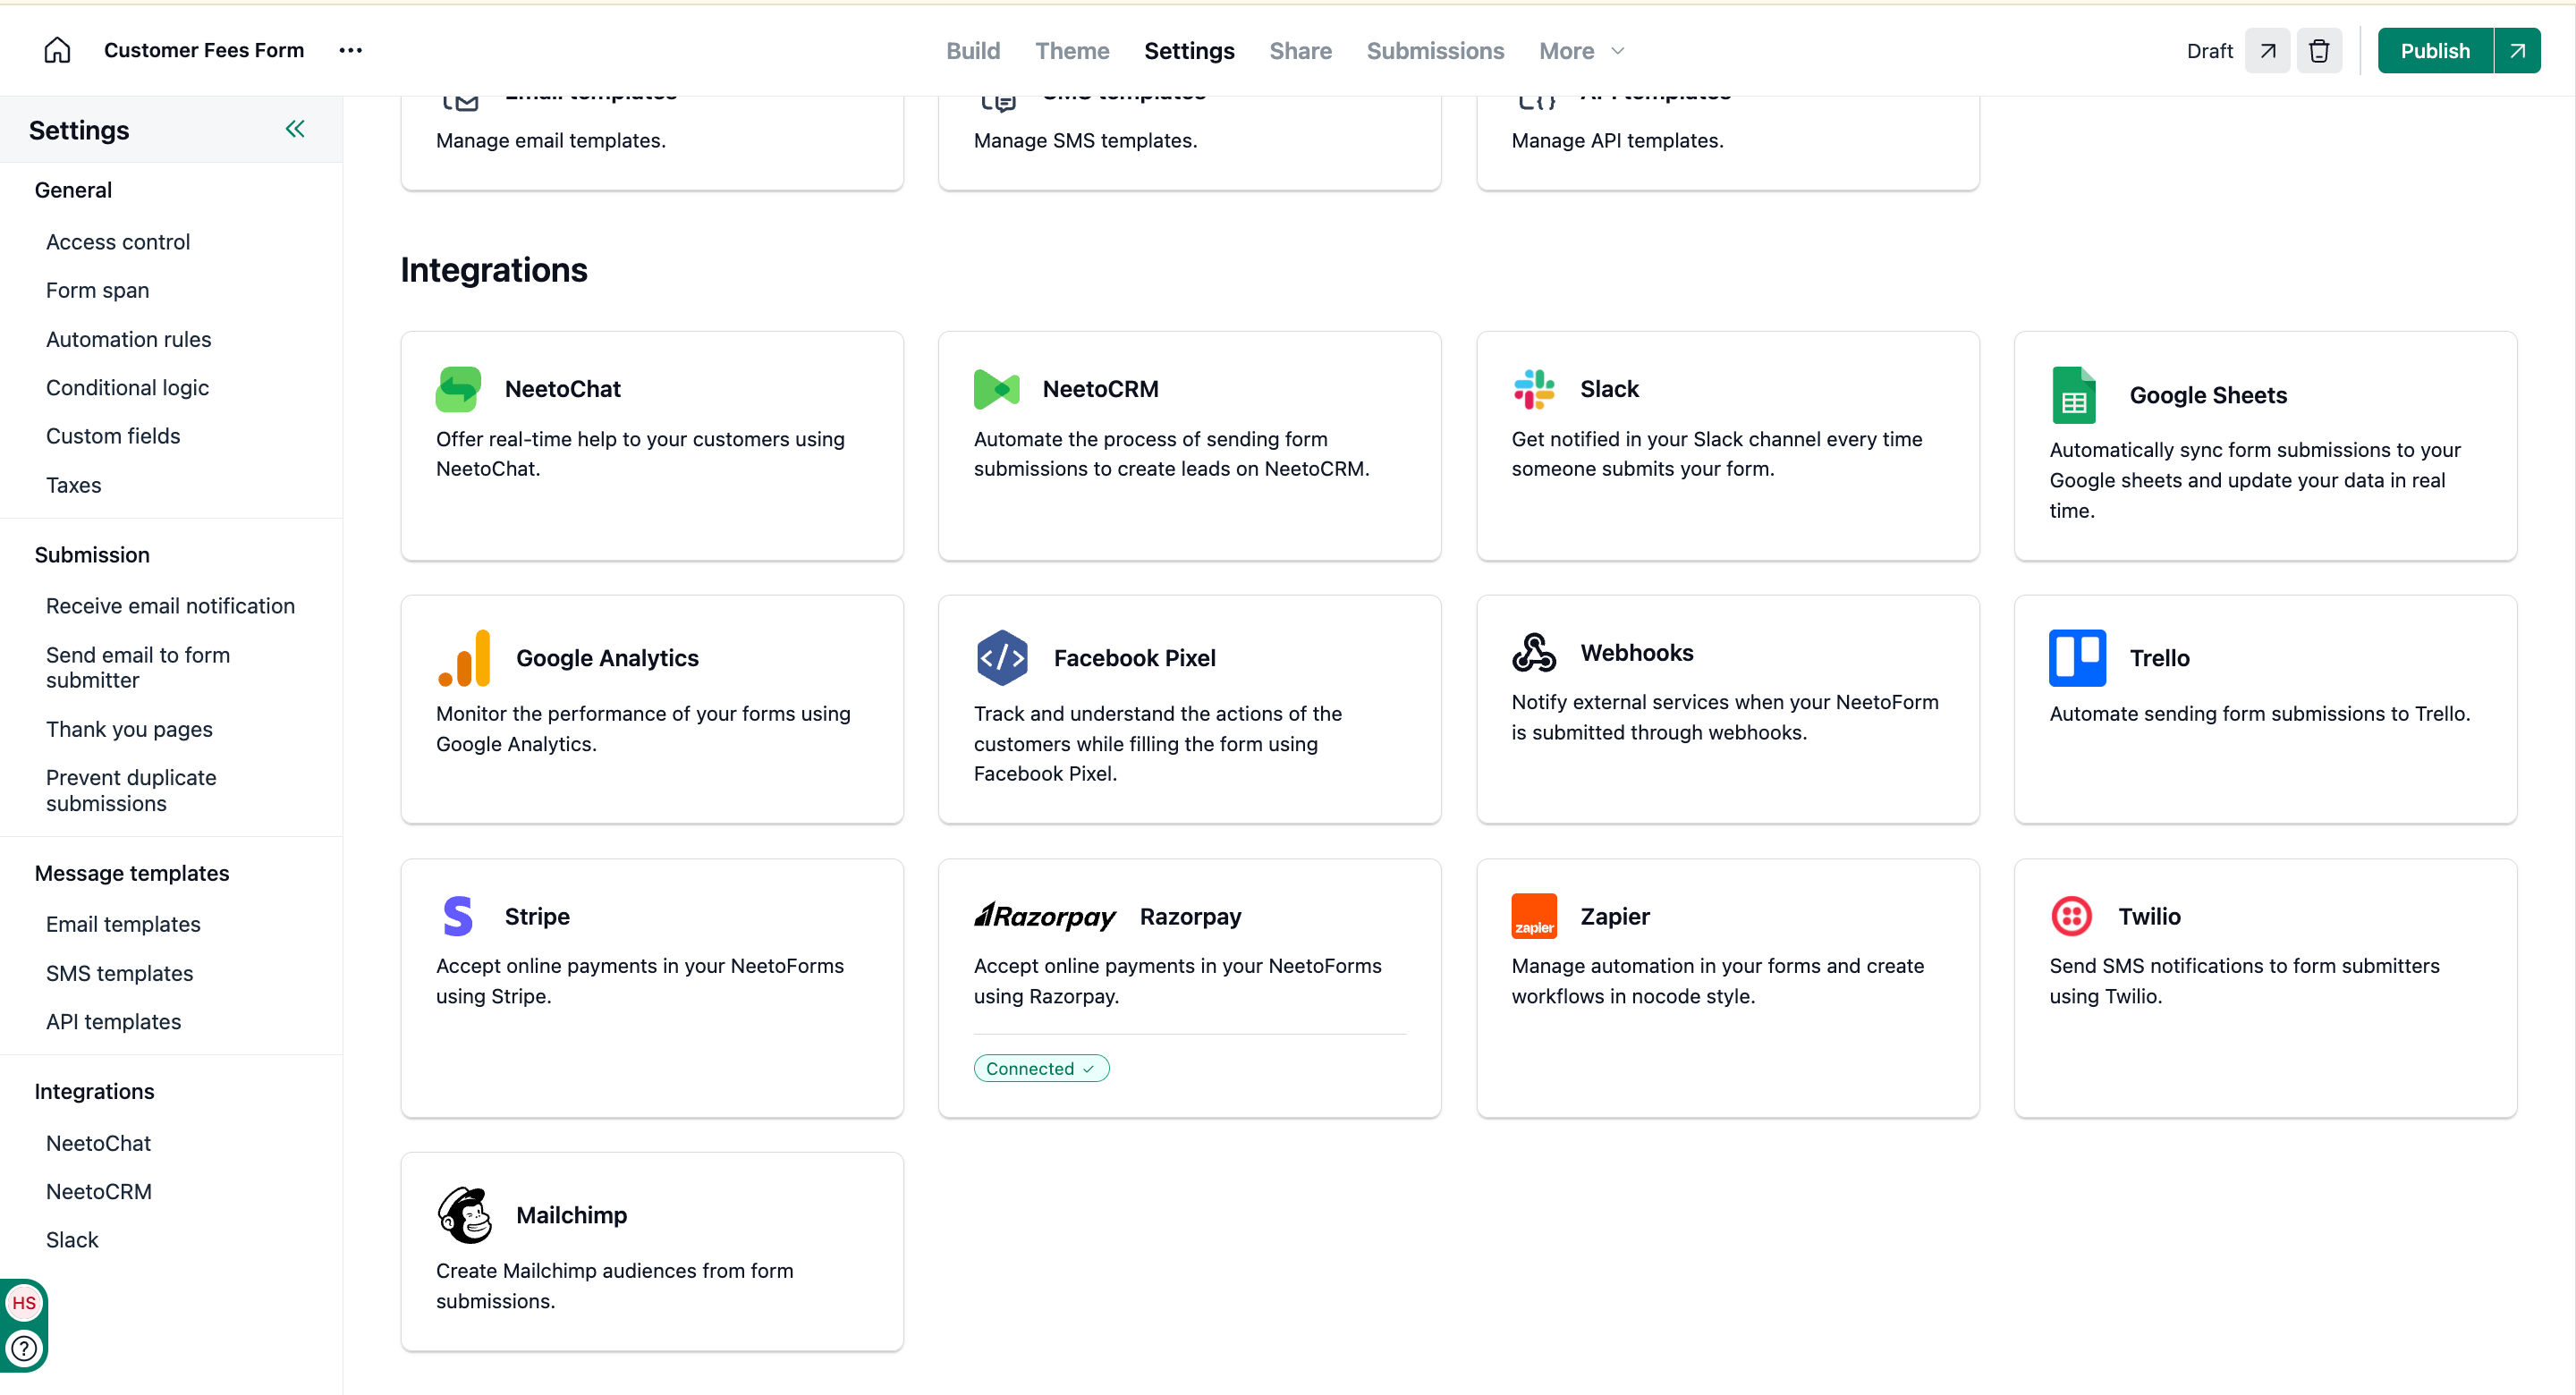Click the Mailchimp logo icon

click(464, 1215)
